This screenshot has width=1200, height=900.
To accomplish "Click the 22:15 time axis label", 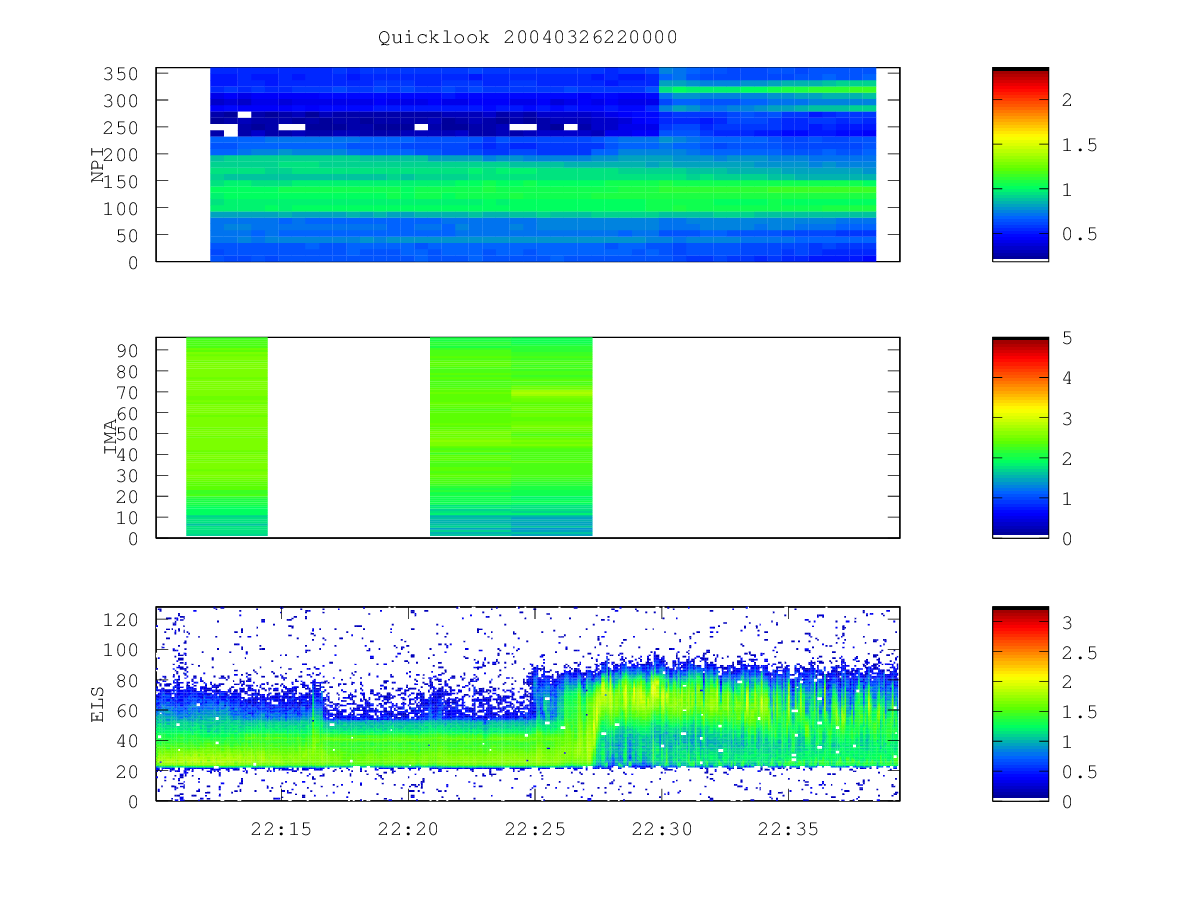I will pos(280,829).
